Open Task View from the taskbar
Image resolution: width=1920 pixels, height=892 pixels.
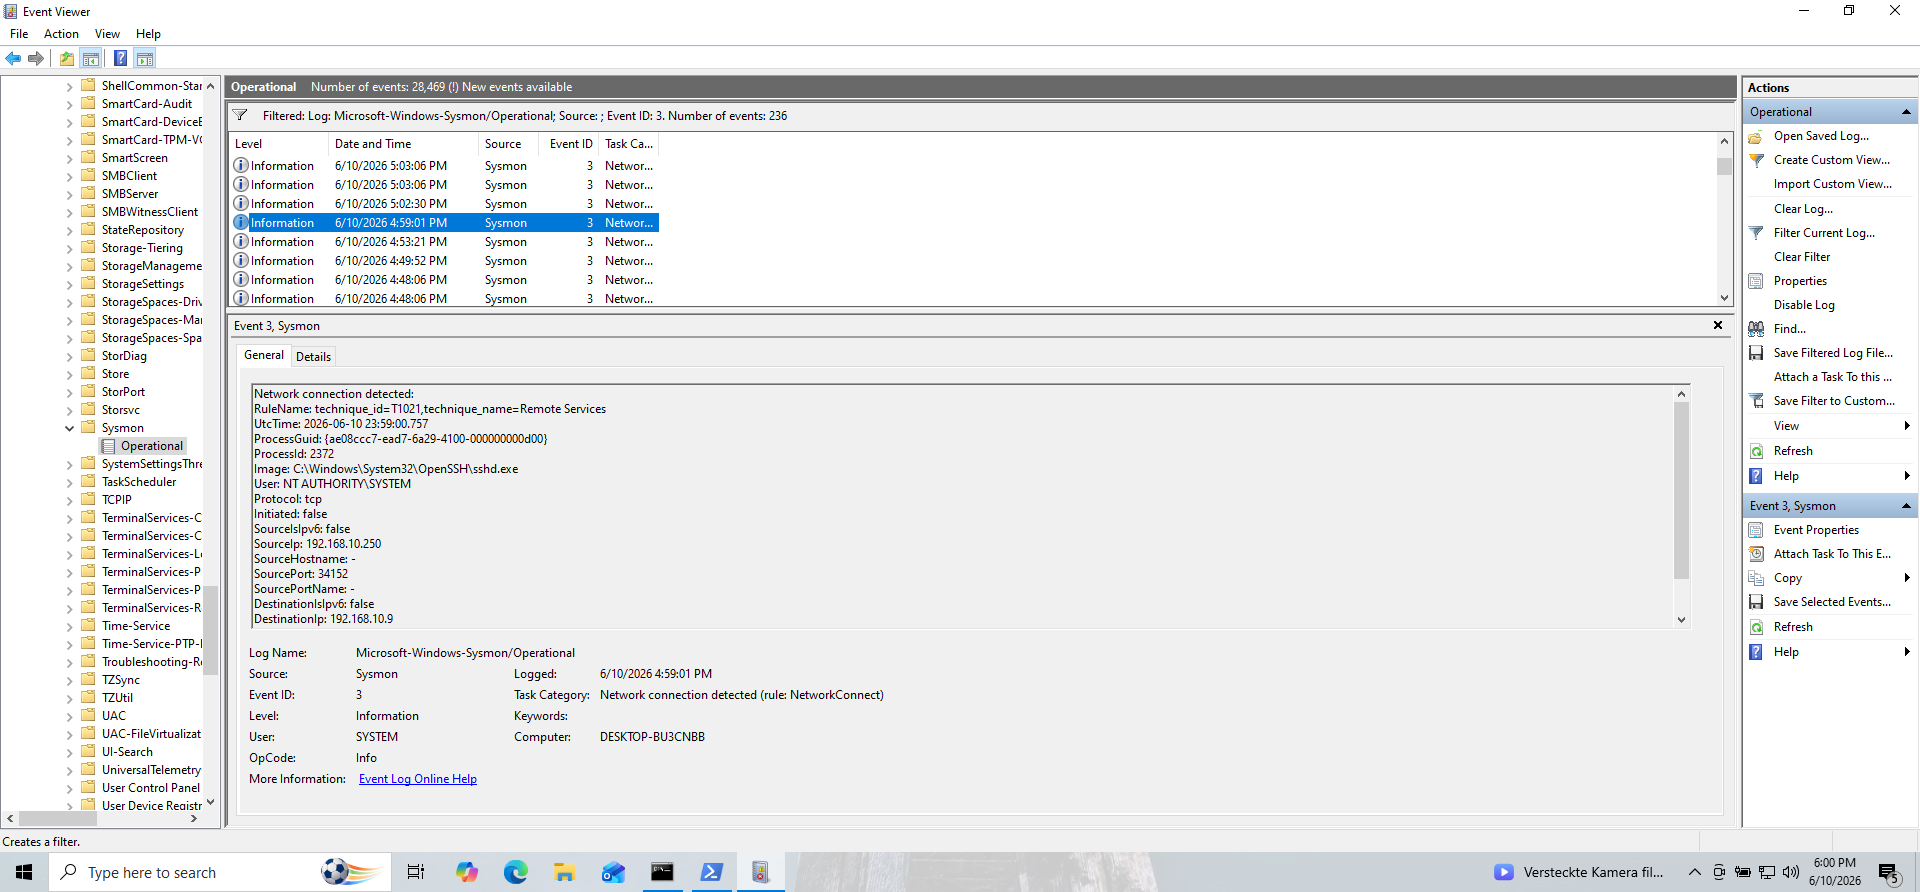pyautogui.click(x=416, y=872)
